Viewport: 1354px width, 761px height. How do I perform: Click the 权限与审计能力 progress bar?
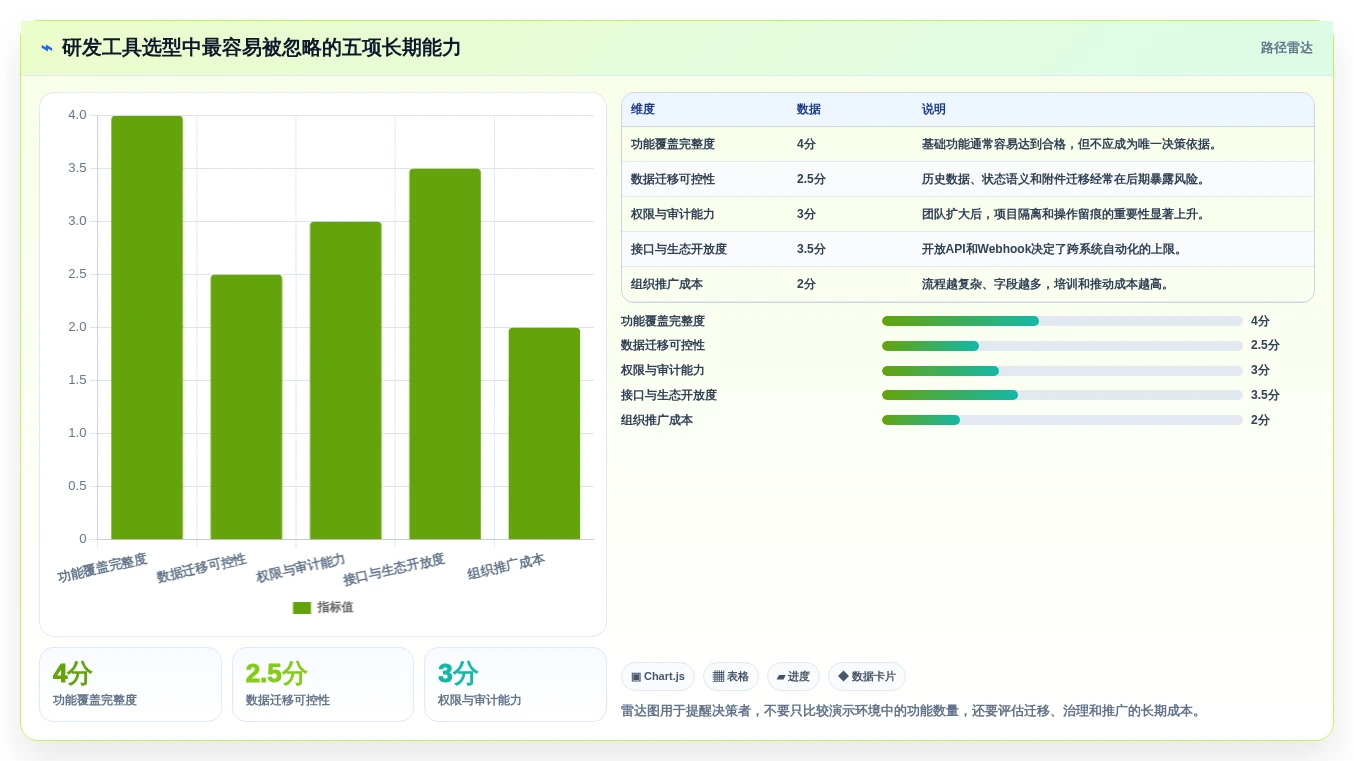coord(1062,371)
